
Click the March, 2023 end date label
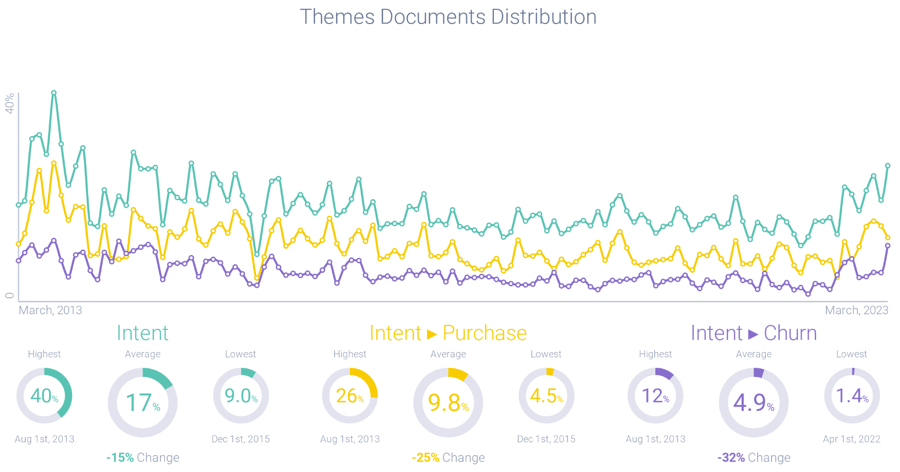tap(856, 310)
